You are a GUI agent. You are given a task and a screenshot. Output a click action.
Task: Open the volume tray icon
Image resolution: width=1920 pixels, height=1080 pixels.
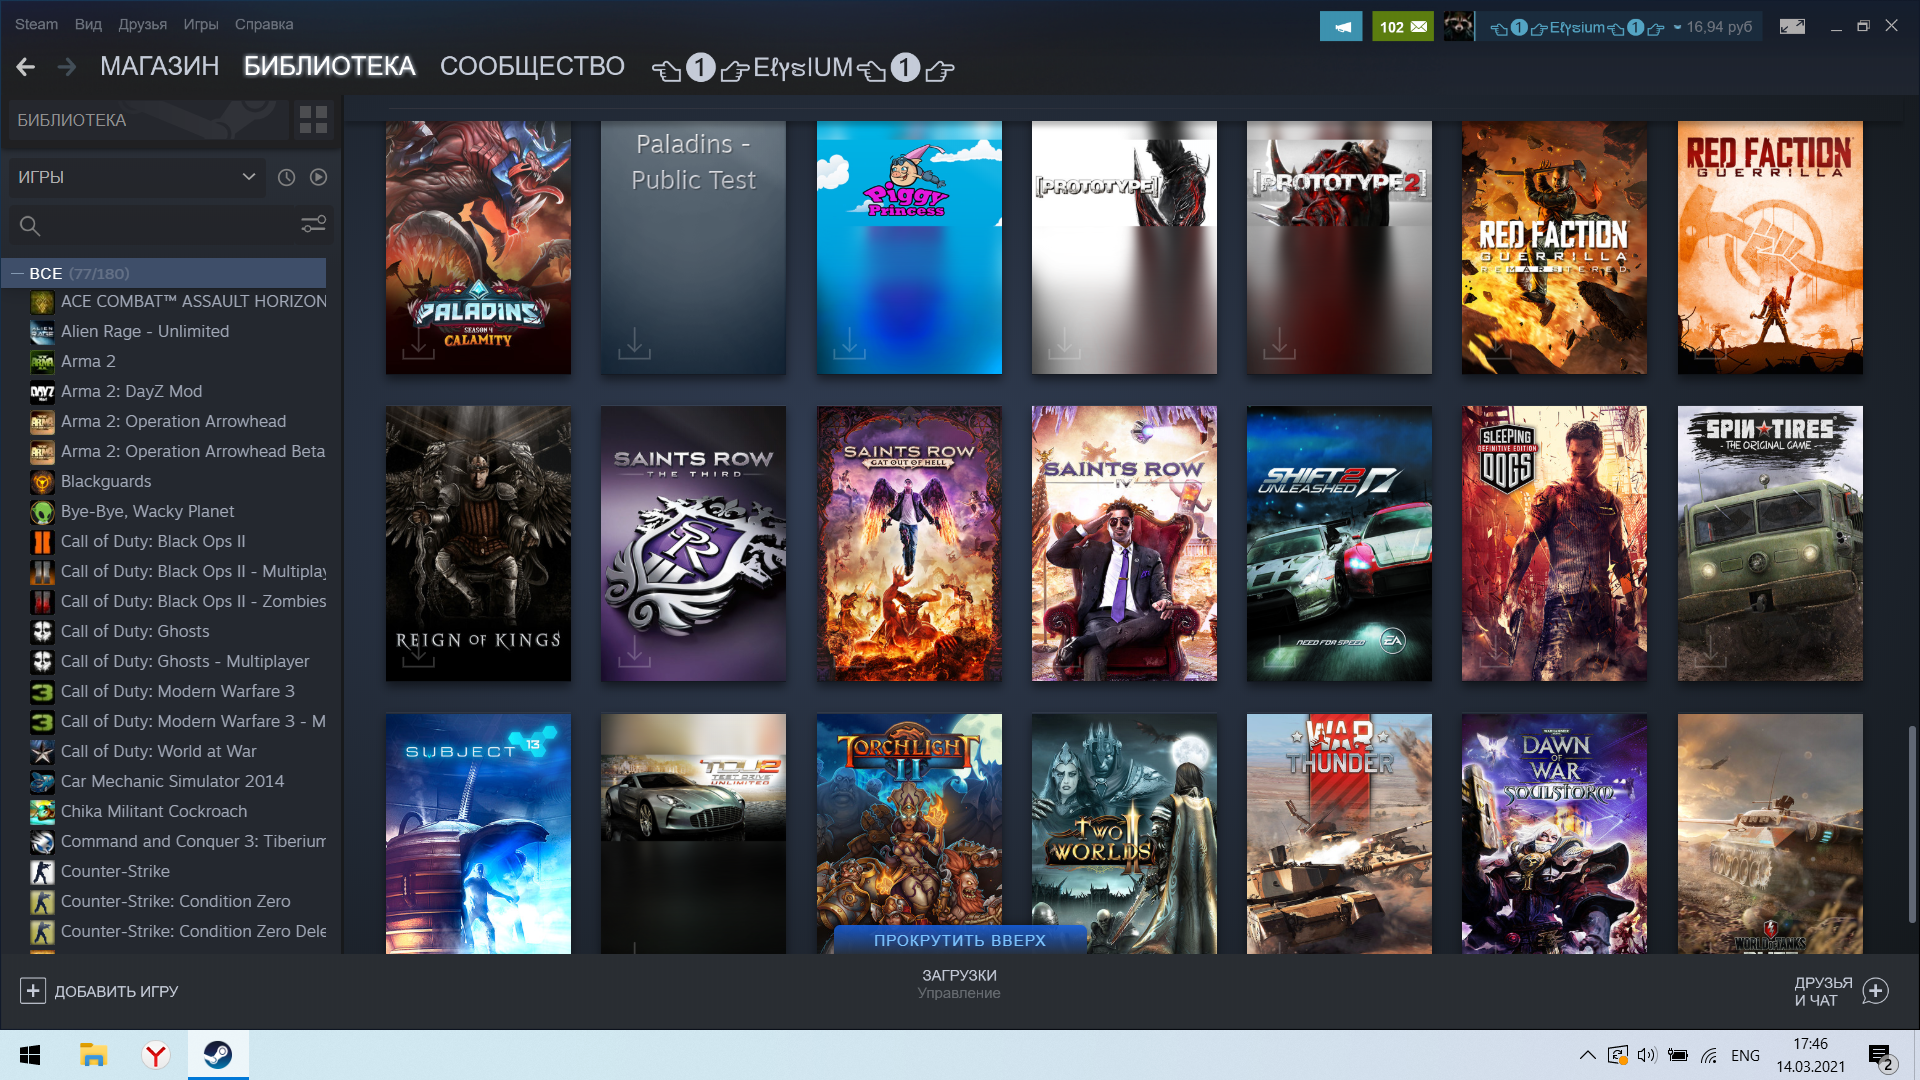(1647, 1055)
